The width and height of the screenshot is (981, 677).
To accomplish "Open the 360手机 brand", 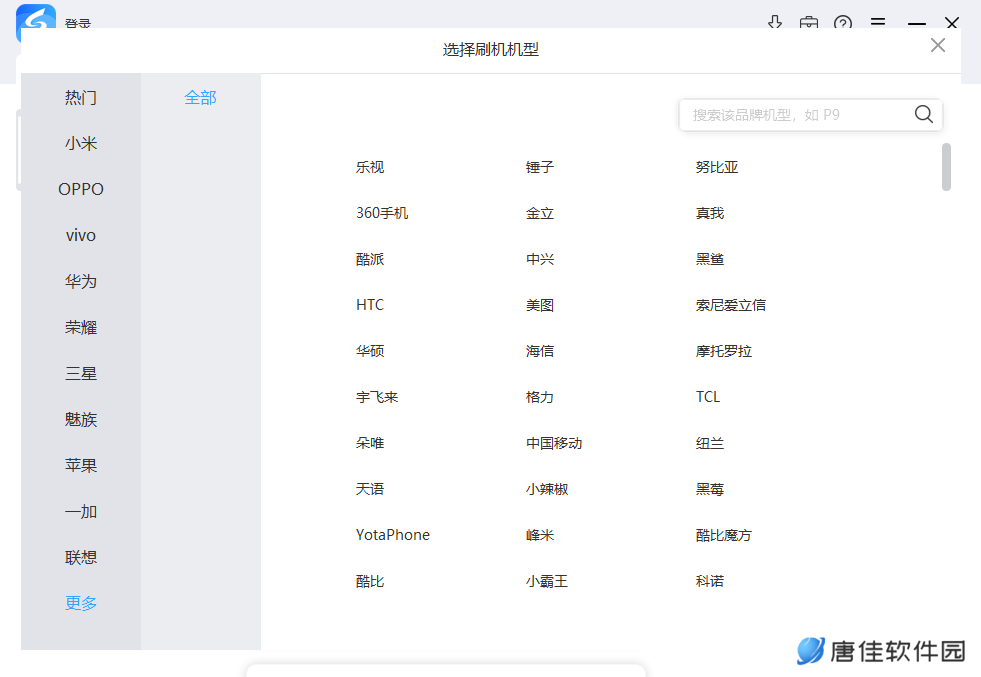I will point(382,213).
